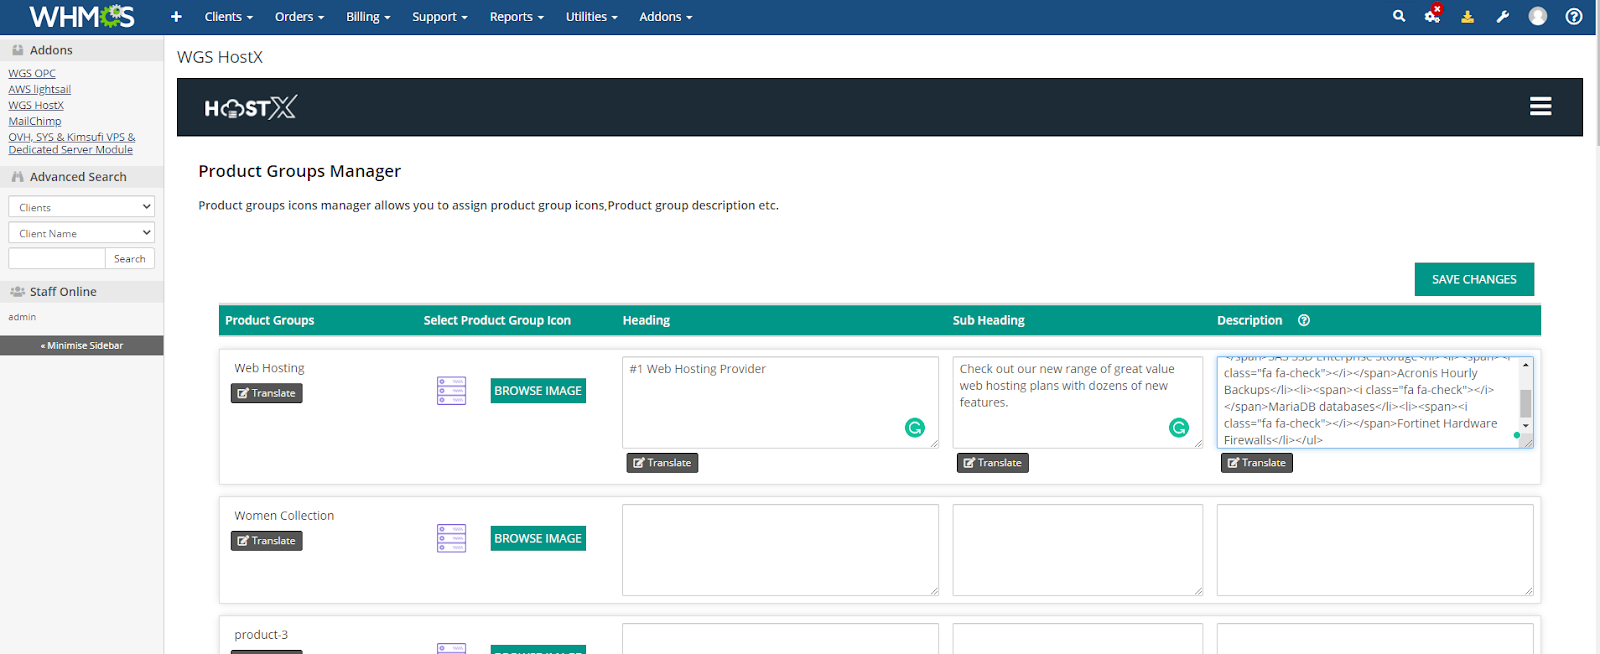Screen dimensions: 1600x654
Task: Click the admin user avatar icon
Action: (1538, 16)
